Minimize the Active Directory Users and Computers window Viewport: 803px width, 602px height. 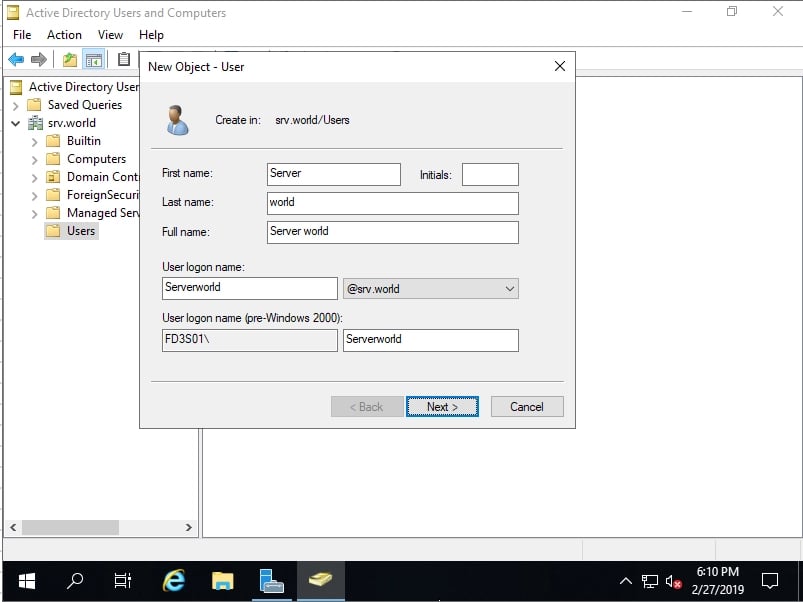687,12
